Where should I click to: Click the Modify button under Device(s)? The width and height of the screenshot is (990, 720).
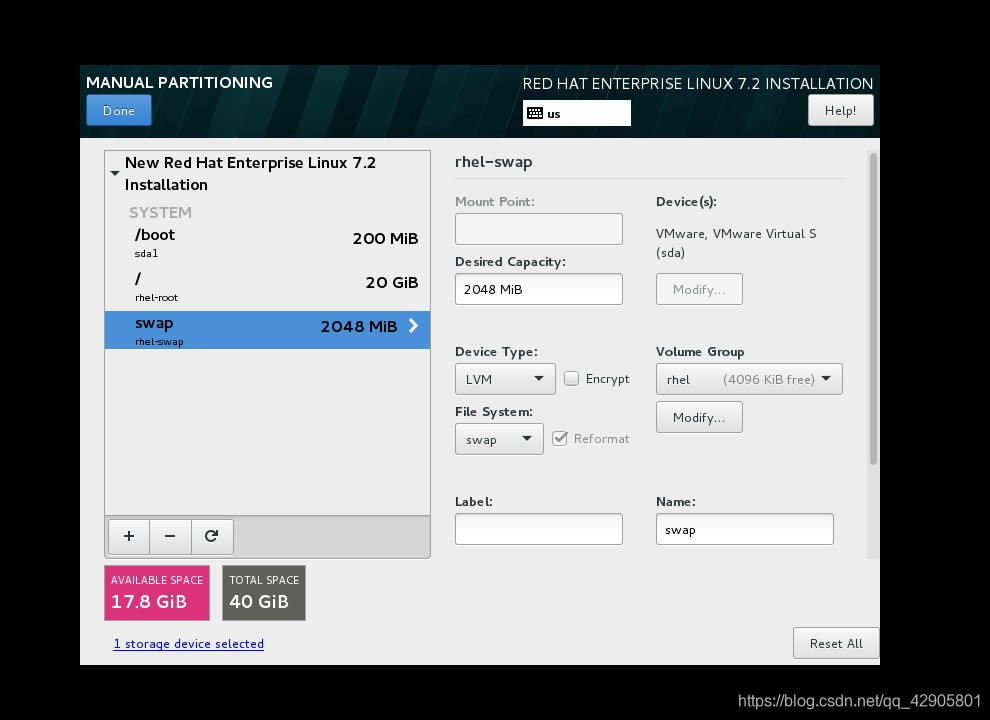(699, 289)
